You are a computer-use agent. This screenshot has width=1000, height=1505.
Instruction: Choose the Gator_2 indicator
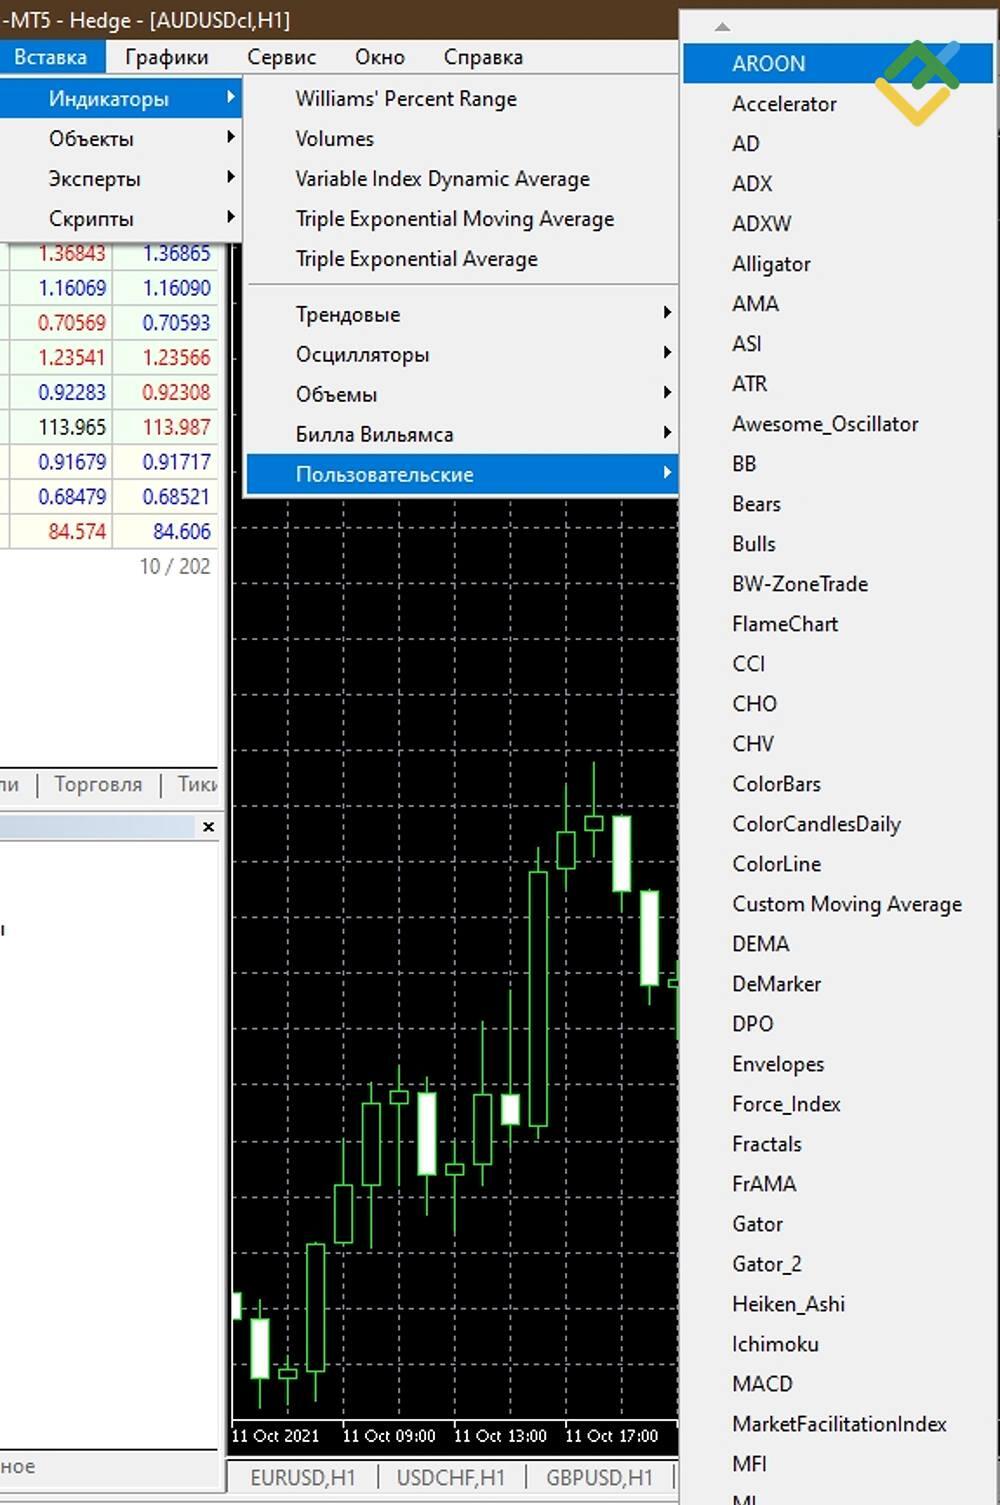tap(838, 1263)
